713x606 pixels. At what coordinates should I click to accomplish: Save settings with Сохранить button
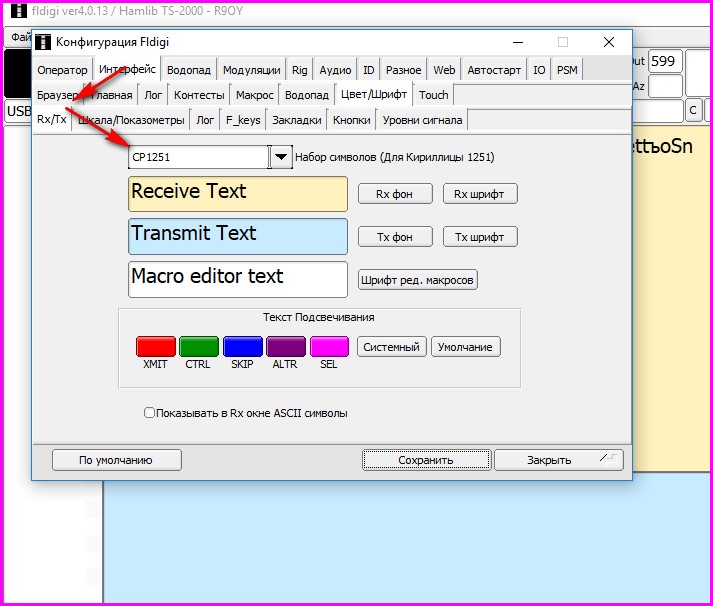(x=425, y=460)
